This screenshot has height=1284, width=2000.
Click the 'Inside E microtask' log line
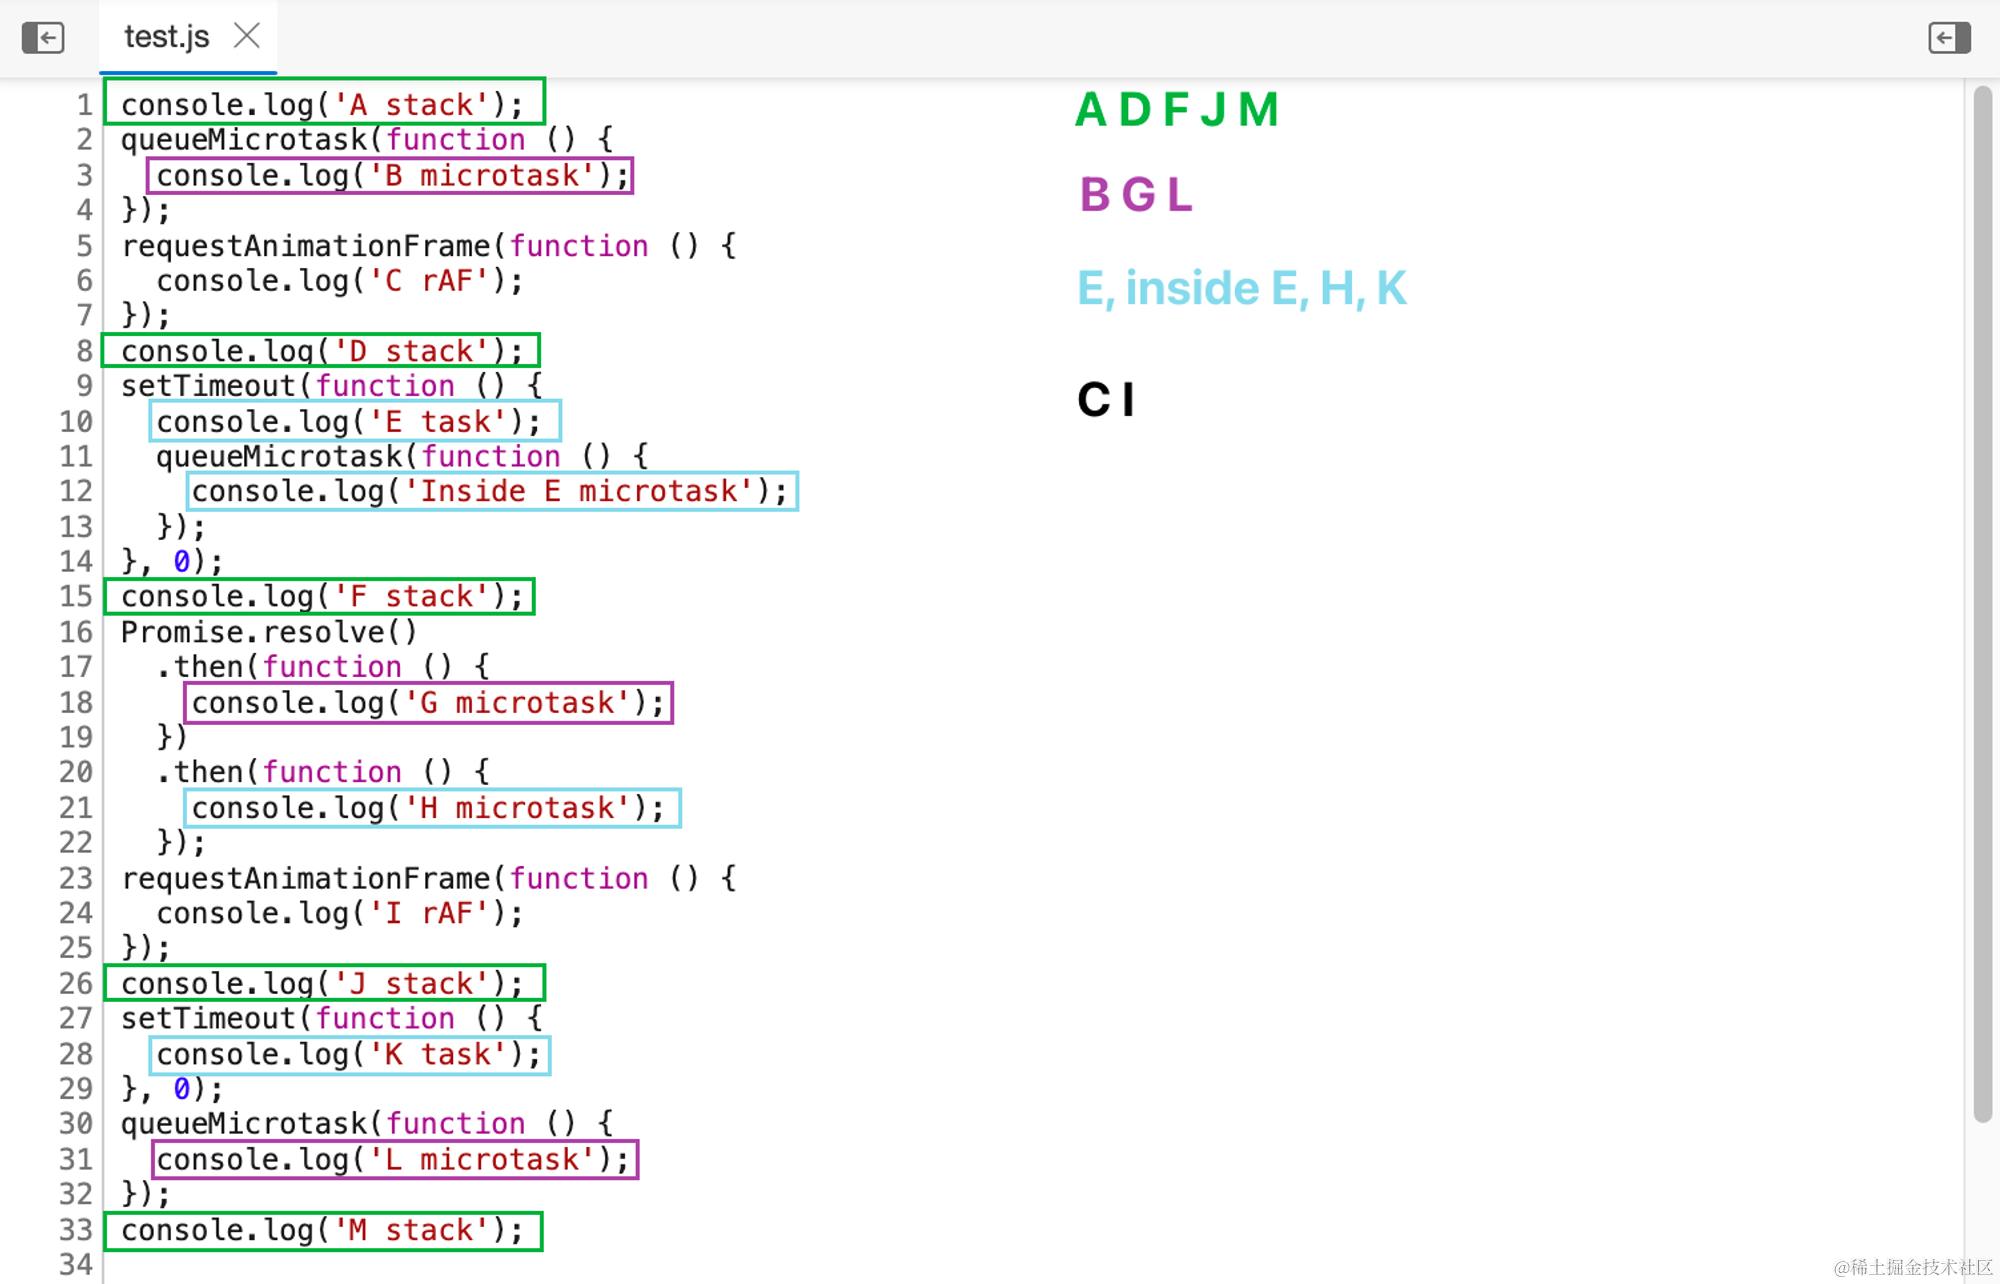pos(490,491)
